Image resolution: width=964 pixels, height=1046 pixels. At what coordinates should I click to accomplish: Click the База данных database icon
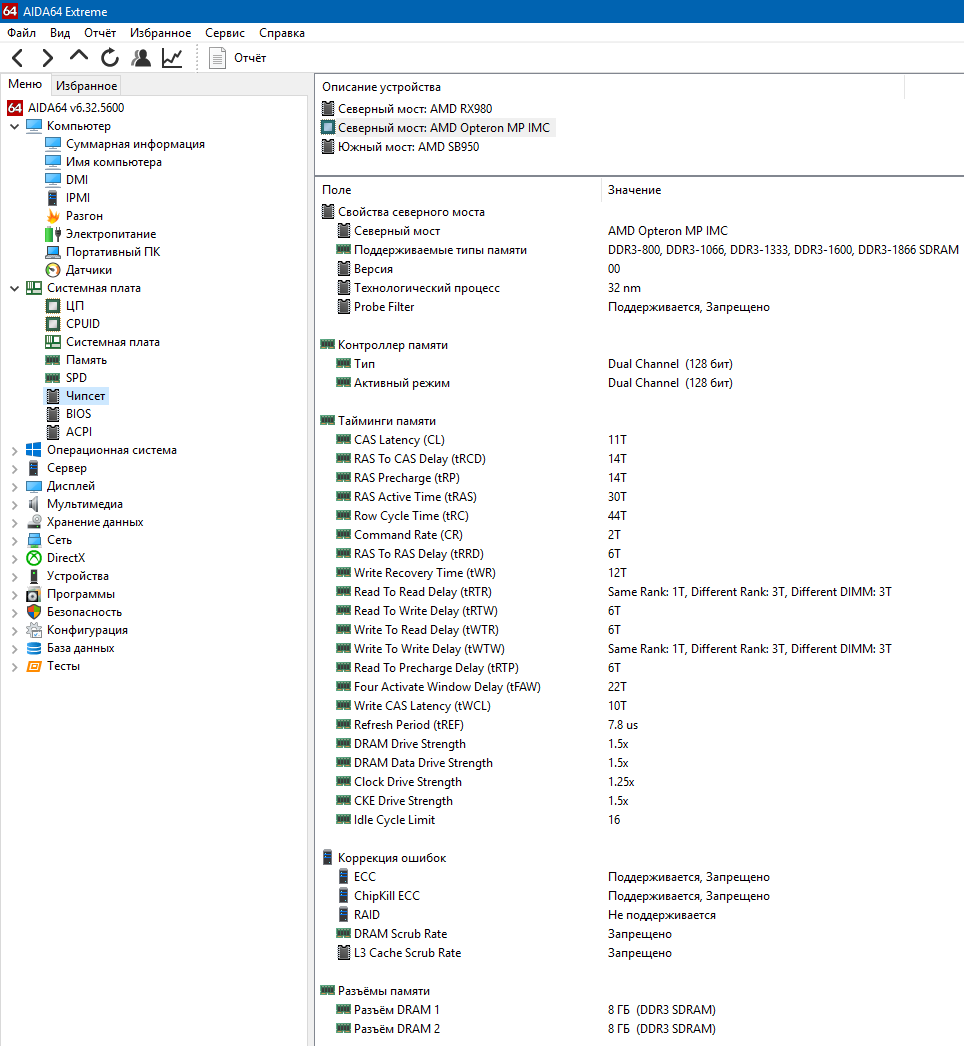pos(33,648)
